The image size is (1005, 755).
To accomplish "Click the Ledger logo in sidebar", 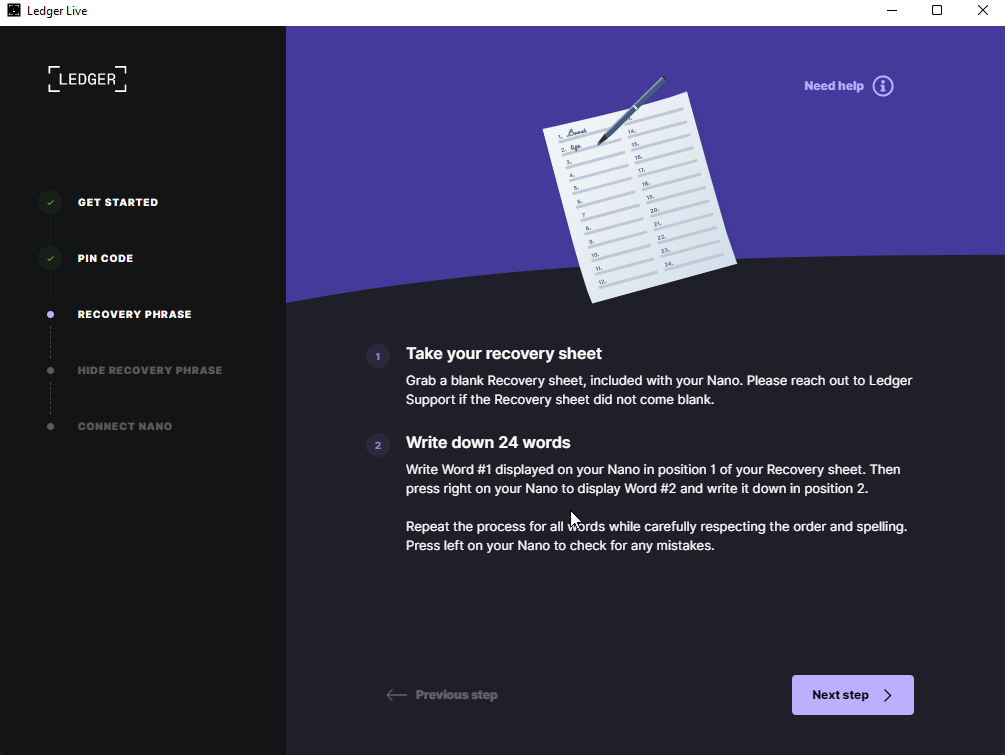I will [87, 79].
